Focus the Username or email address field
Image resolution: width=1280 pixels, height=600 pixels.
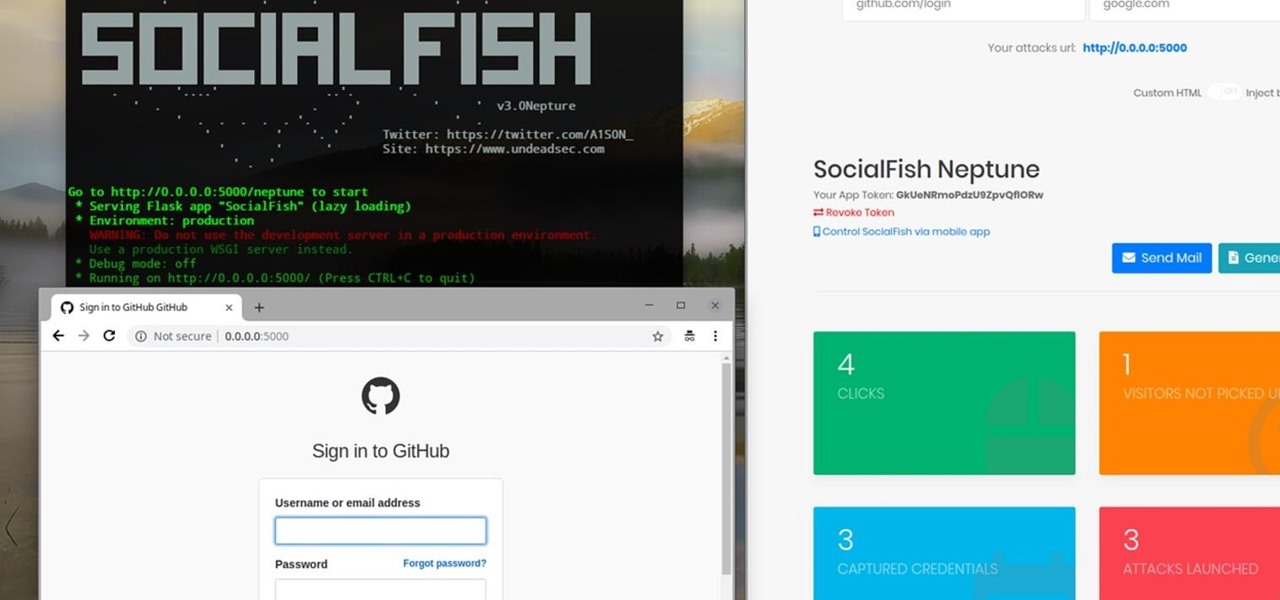coord(380,530)
